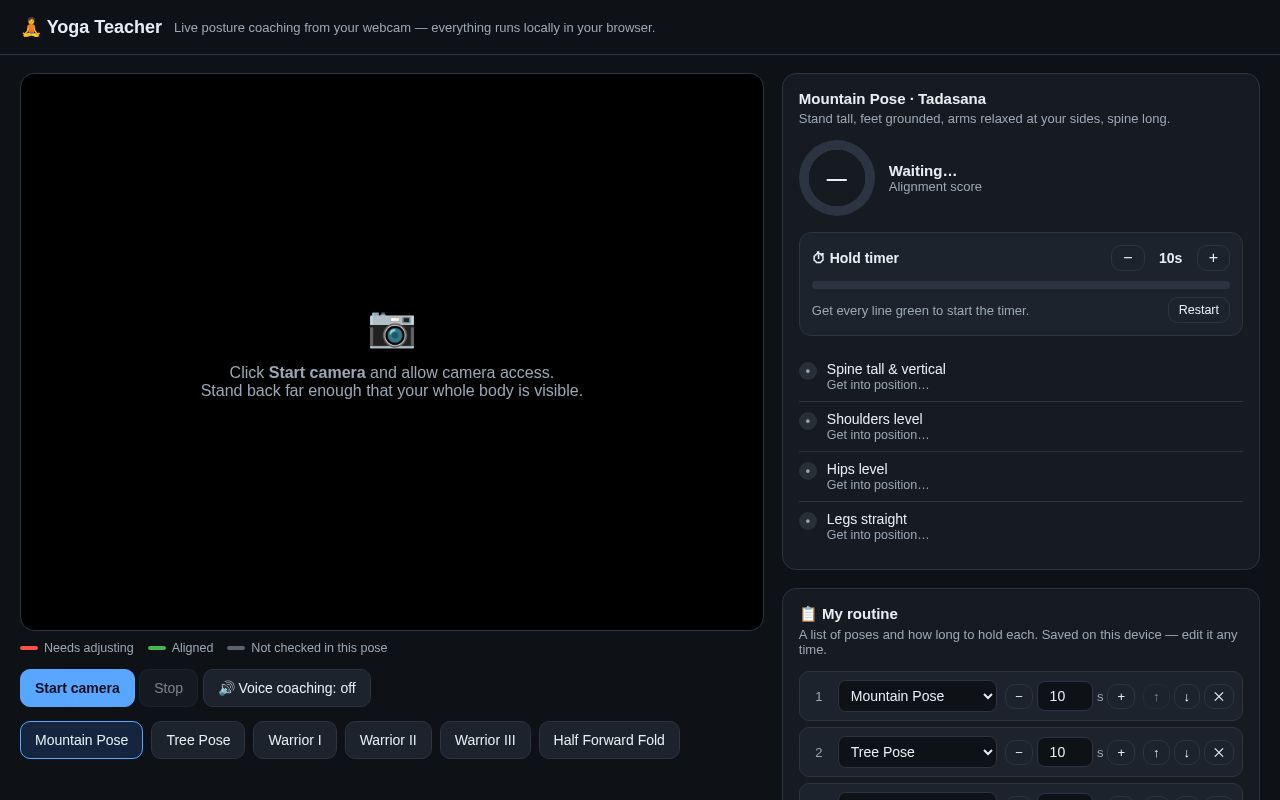Click the camera placeholder icon
Screen dimensions: 1280x800
pyautogui.click(x=392, y=328)
